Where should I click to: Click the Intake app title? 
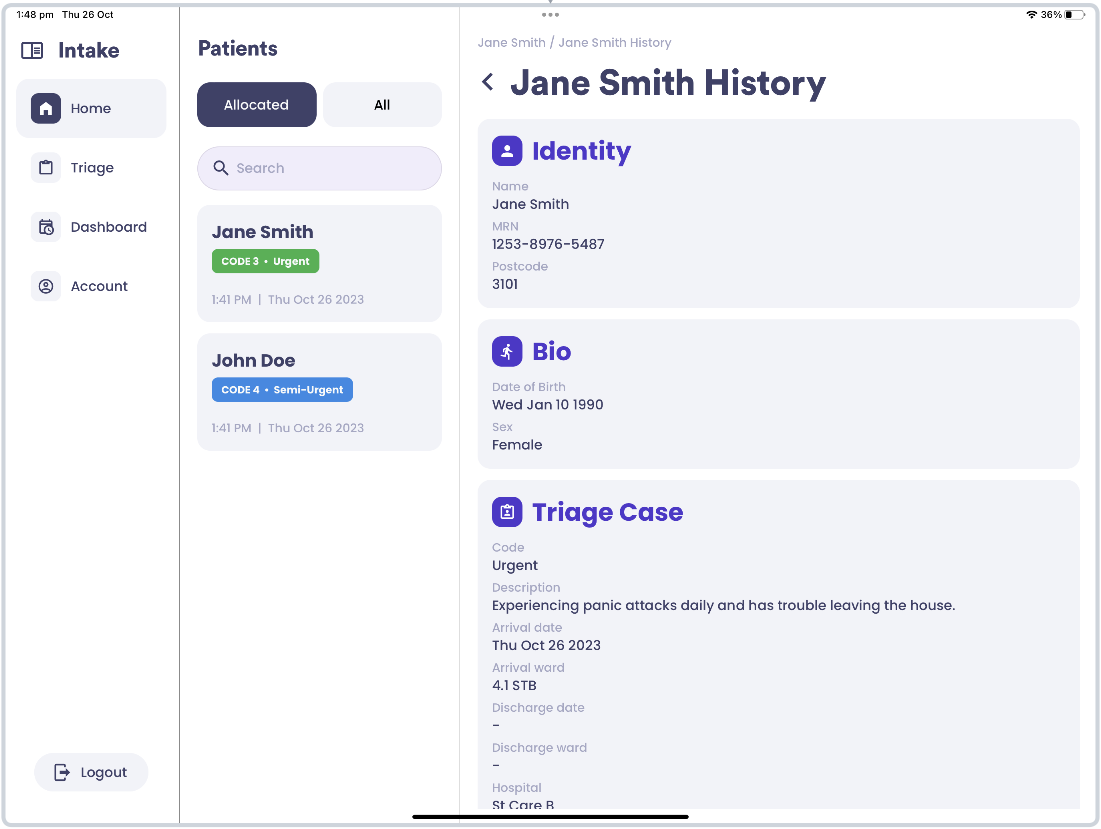click(88, 51)
